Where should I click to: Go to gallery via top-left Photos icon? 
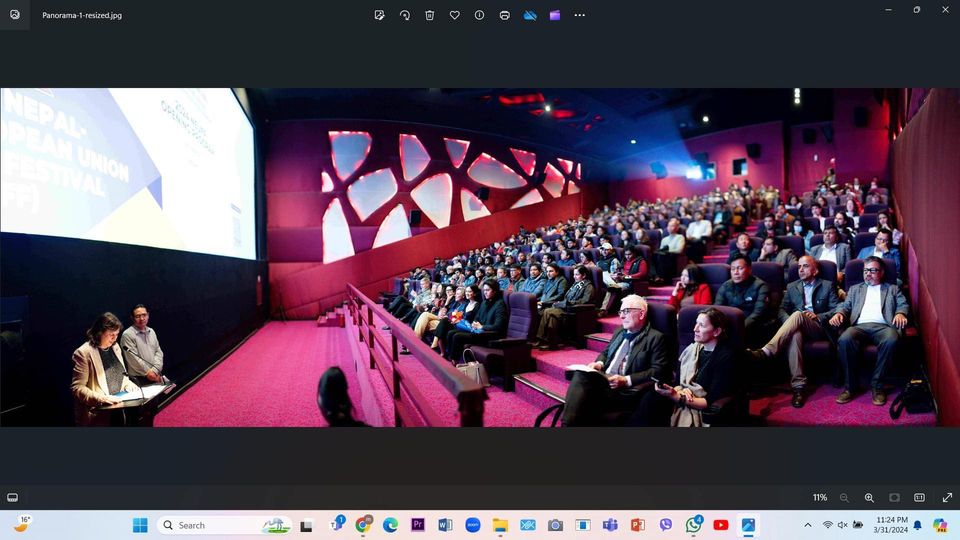point(15,15)
